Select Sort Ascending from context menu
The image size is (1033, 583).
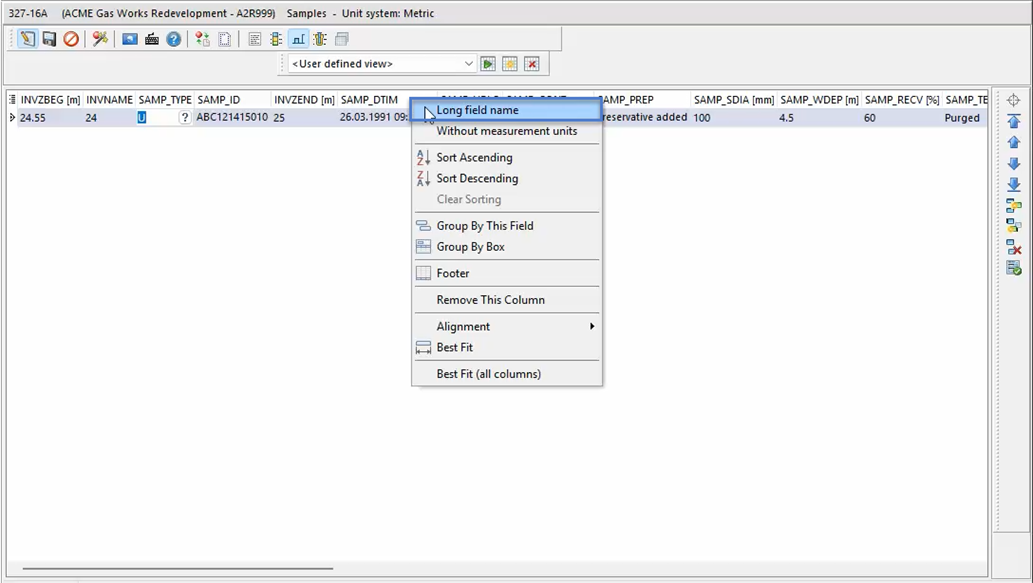coord(474,157)
